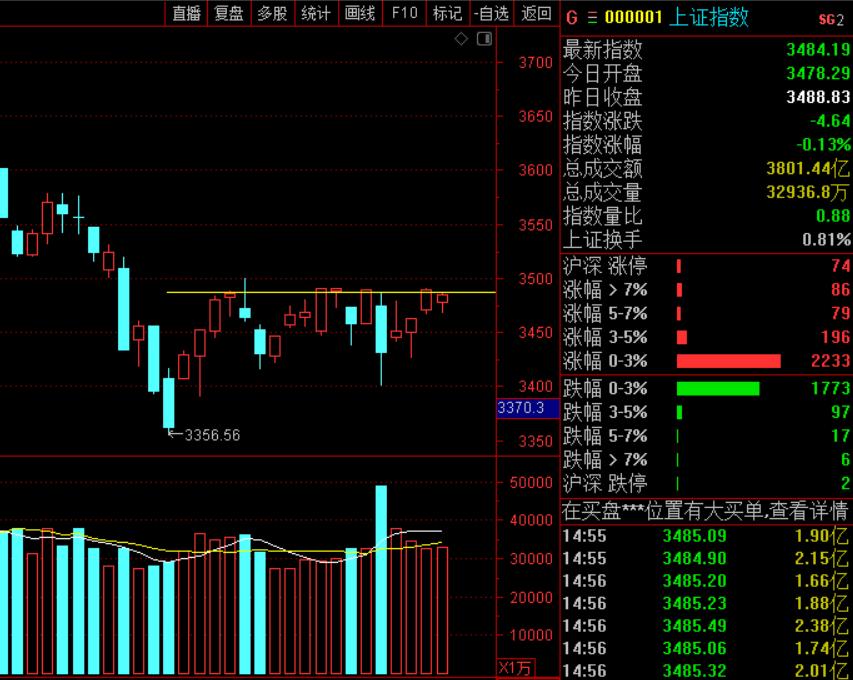Click the 指数涨幅 value -0.13%

click(x=823, y=145)
